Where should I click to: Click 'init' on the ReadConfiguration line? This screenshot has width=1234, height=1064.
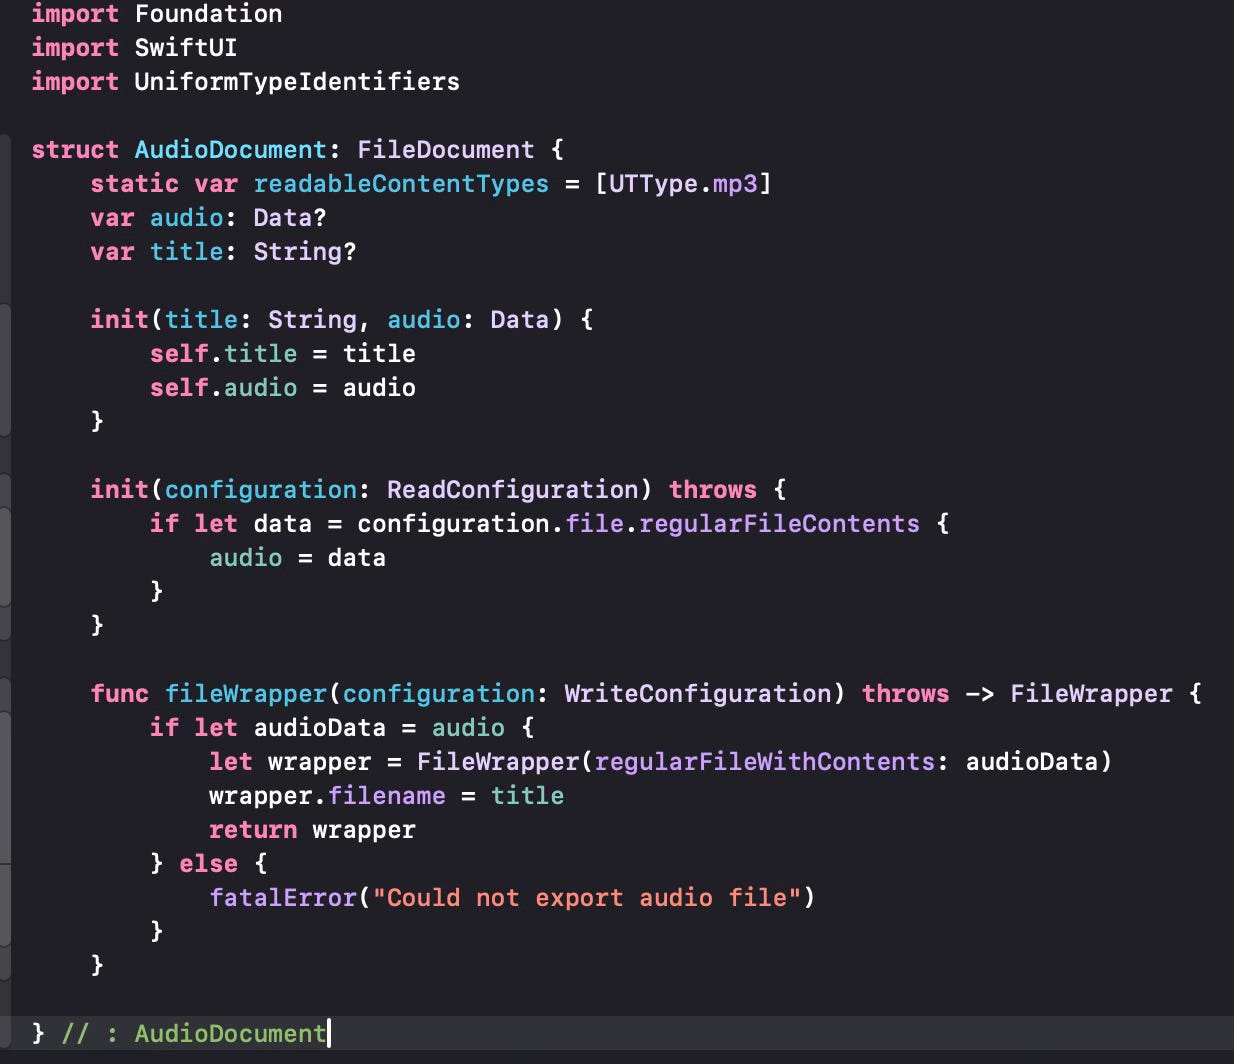pos(120,490)
